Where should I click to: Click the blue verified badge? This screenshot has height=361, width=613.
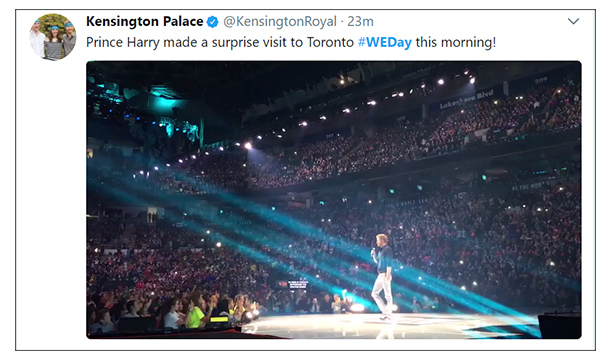212,22
